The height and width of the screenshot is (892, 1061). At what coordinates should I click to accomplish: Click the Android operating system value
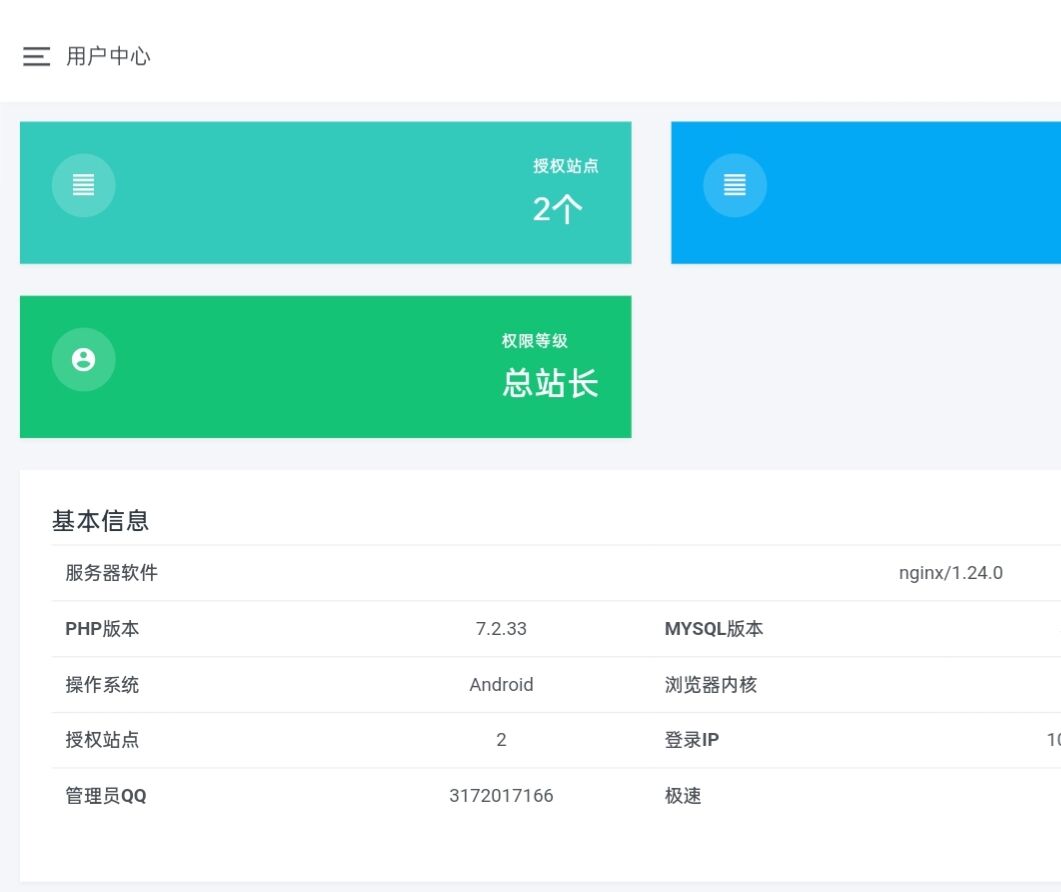click(x=501, y=685)
